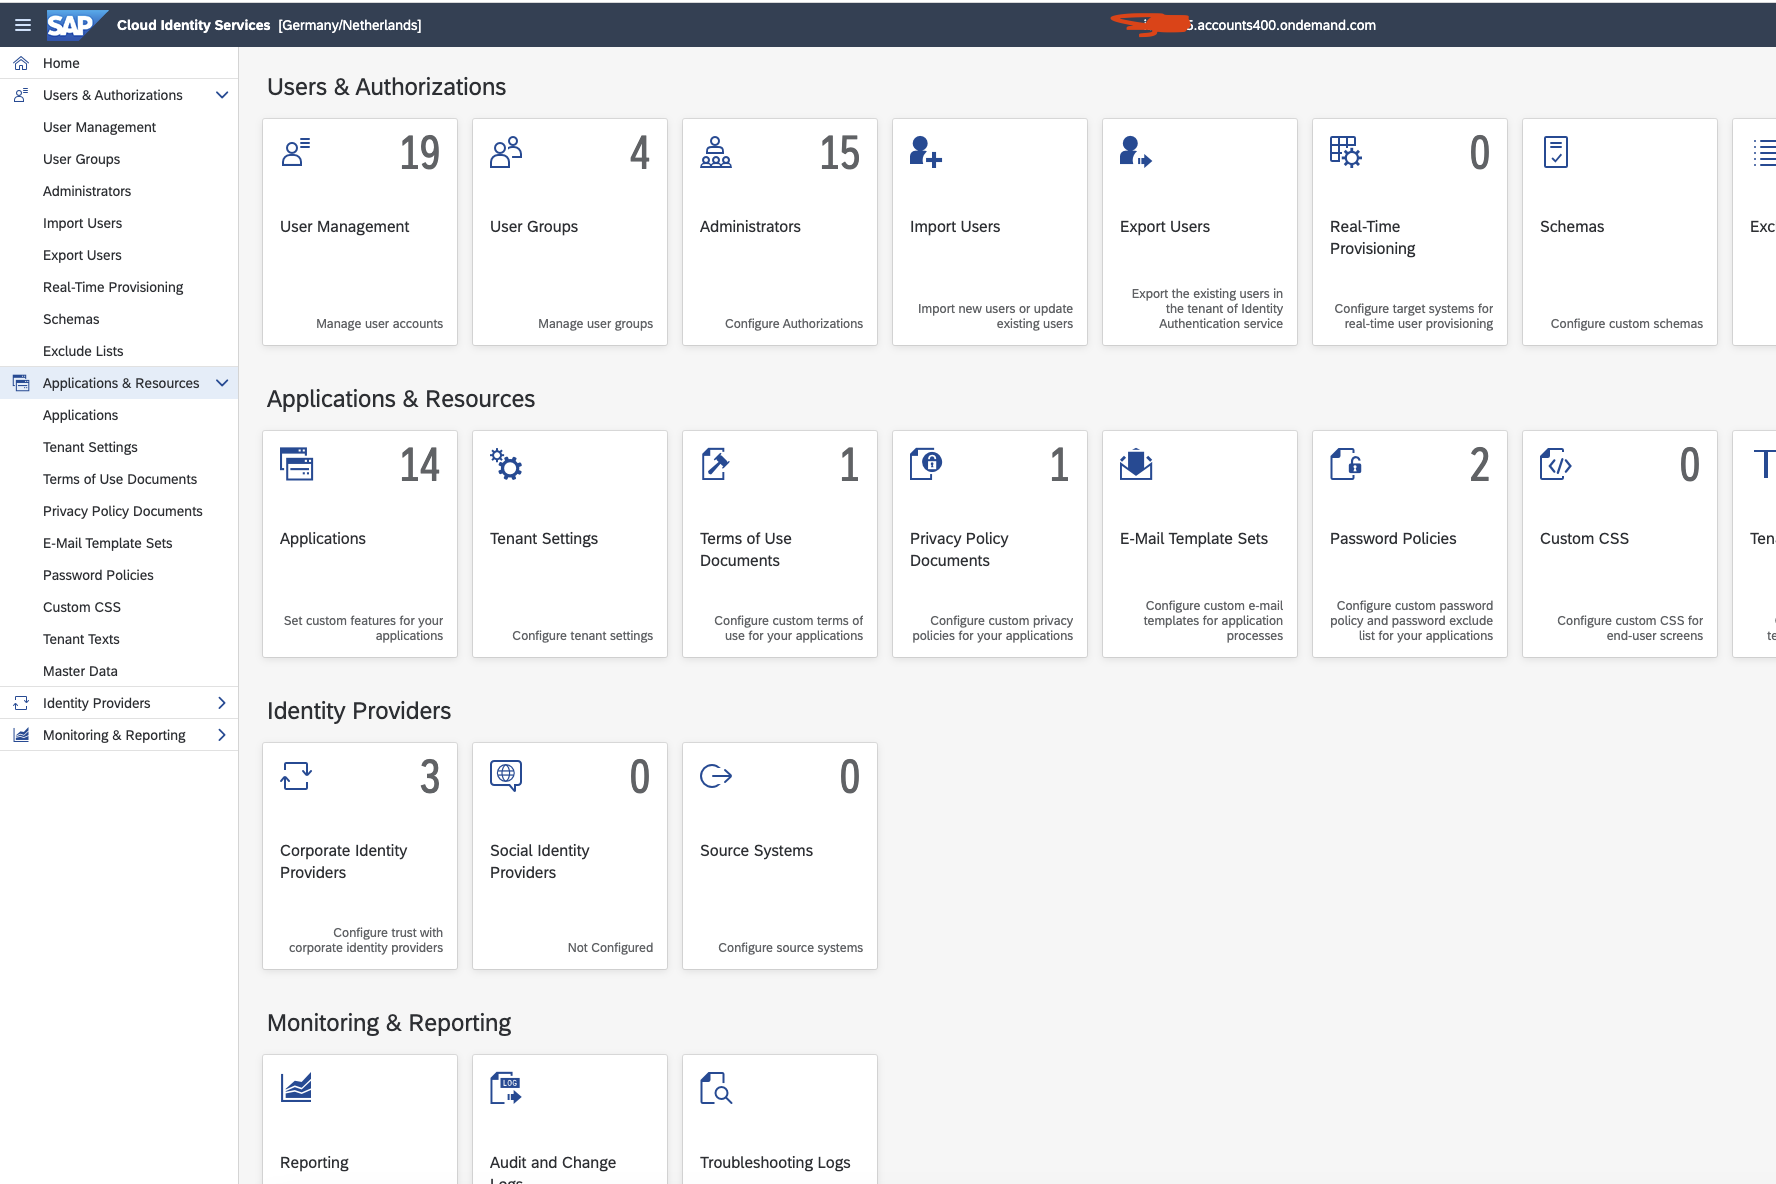The width and height of the screenshot is (1776, 1184).
Task: Click the 15 count on Administrators tile
Action: click(x=840, y=153)
